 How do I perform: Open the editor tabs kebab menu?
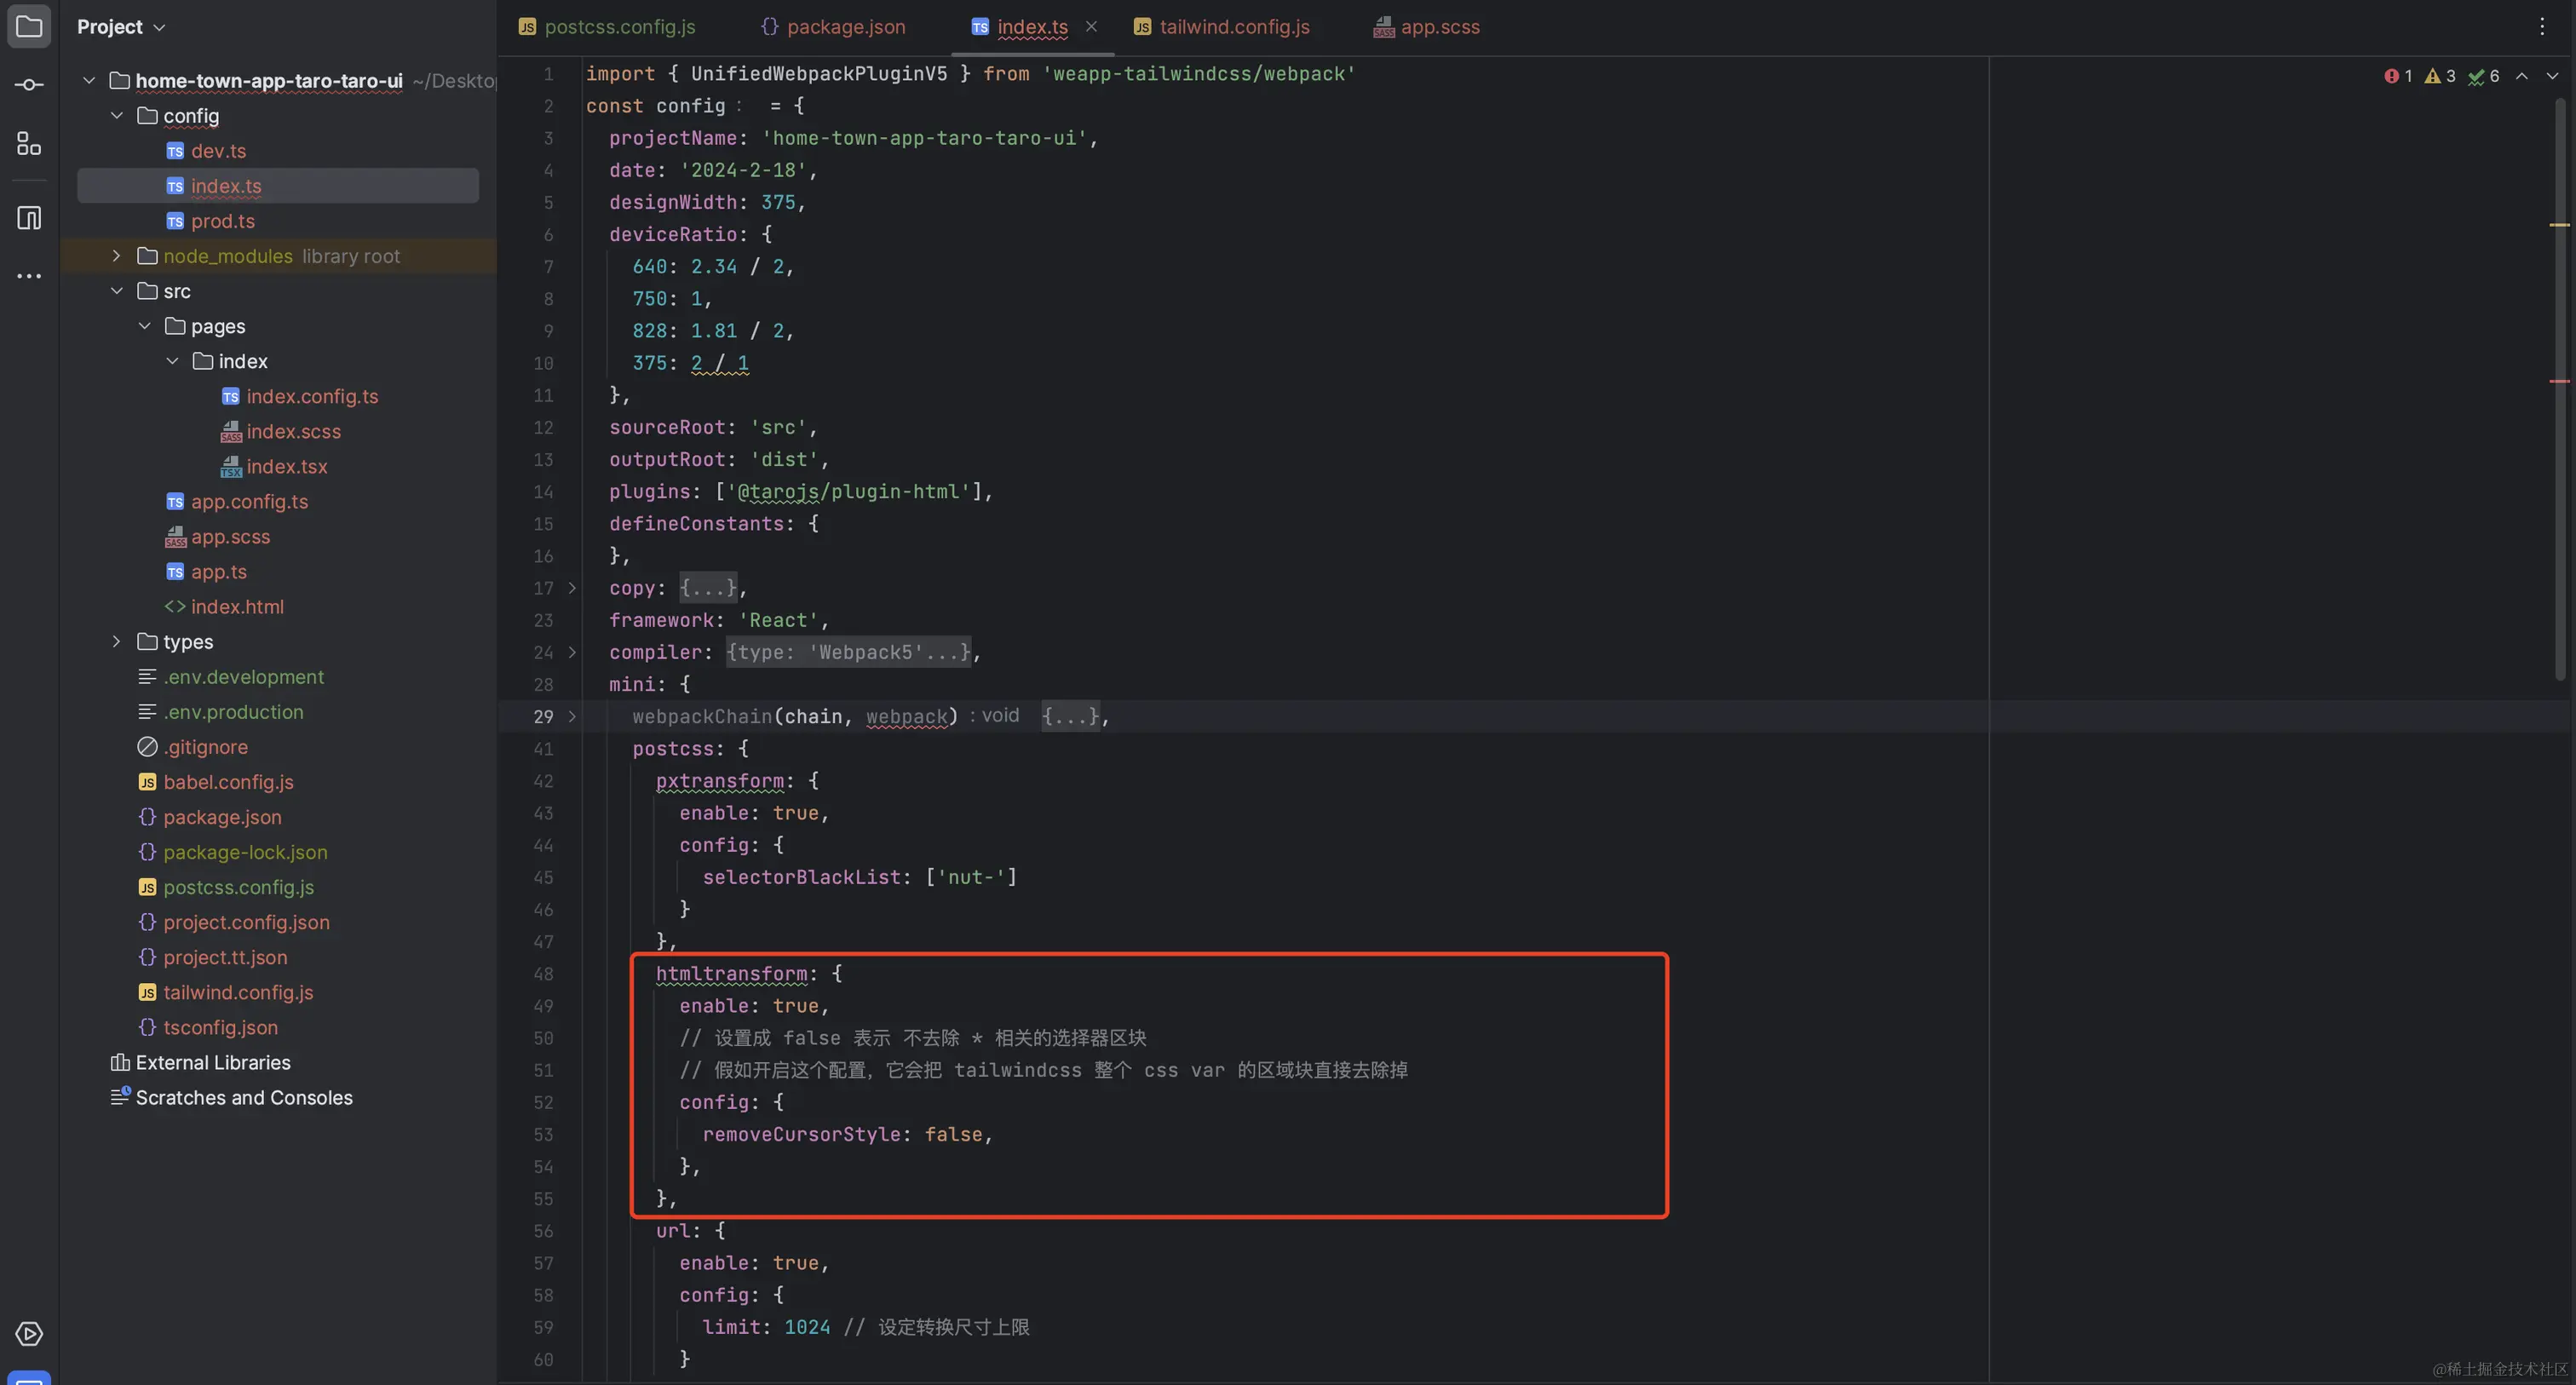pos(2543,26)
